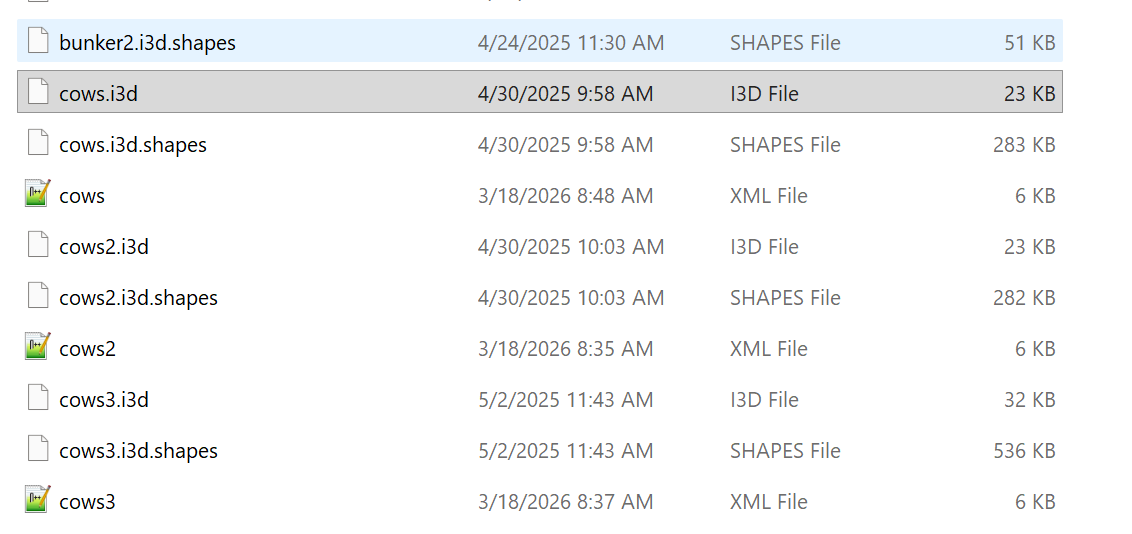1132x534 pixels.
Task: Click the 283 KB size entry
Action: click(1024, 145)
